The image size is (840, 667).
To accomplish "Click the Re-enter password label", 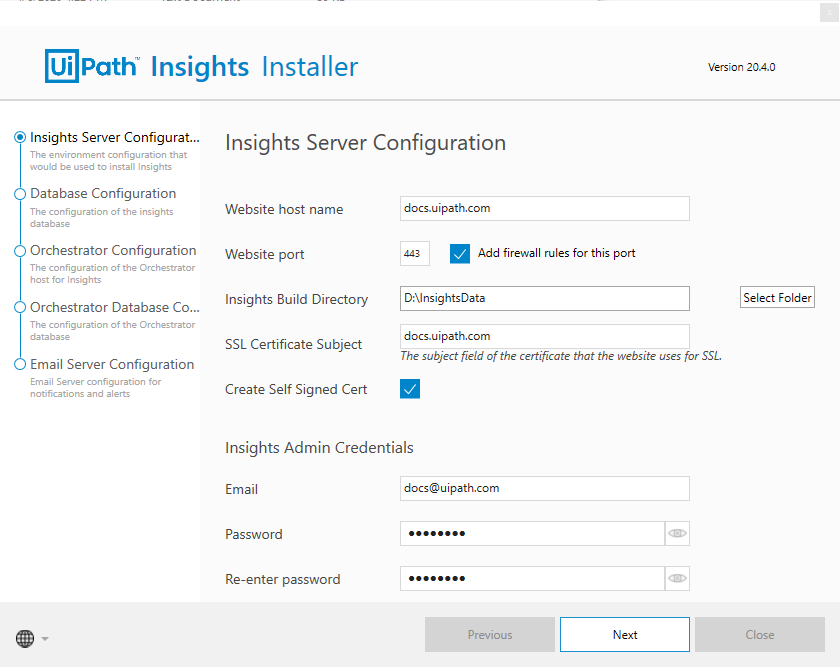I will pyautogui.click(x=282, y=580).
